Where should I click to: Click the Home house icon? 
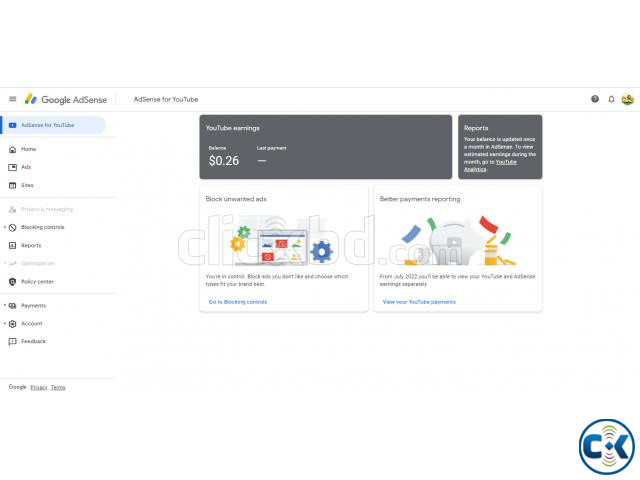(x=13, y=149)
